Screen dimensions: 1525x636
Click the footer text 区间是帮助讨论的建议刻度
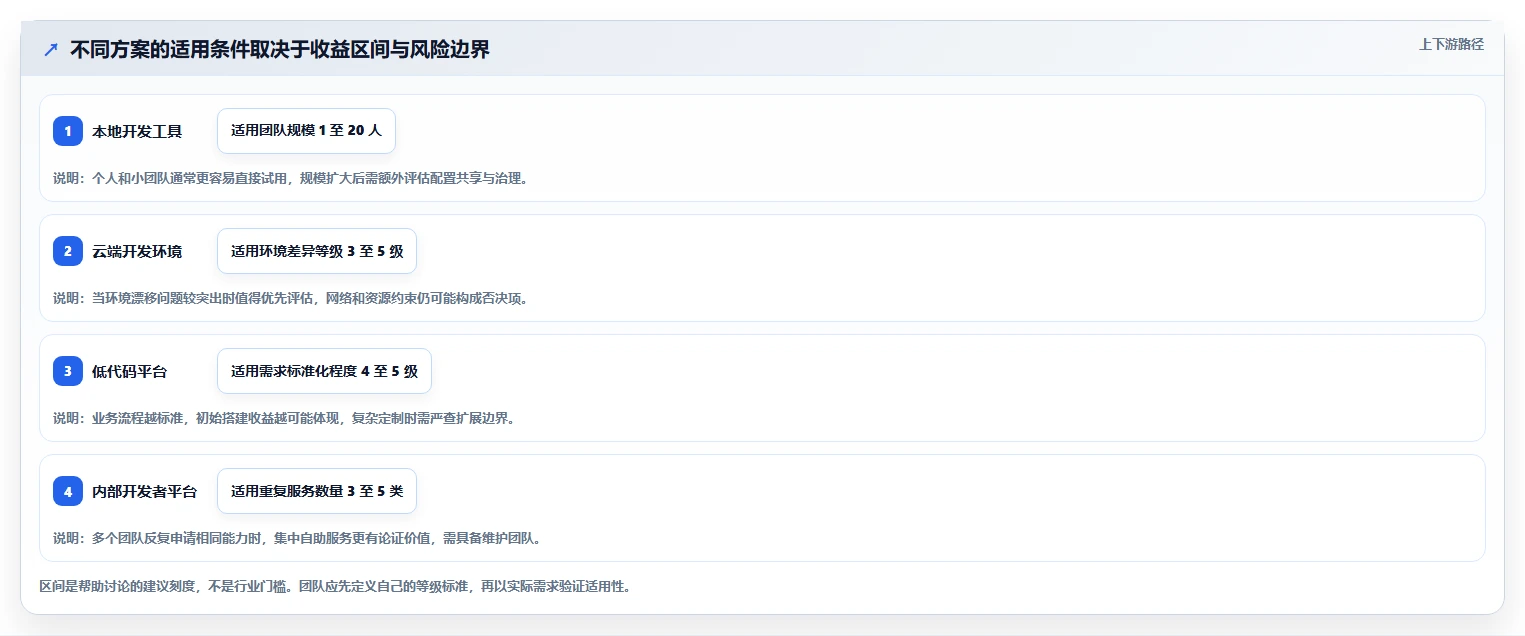pyautogui.click(x=335, y=586)
